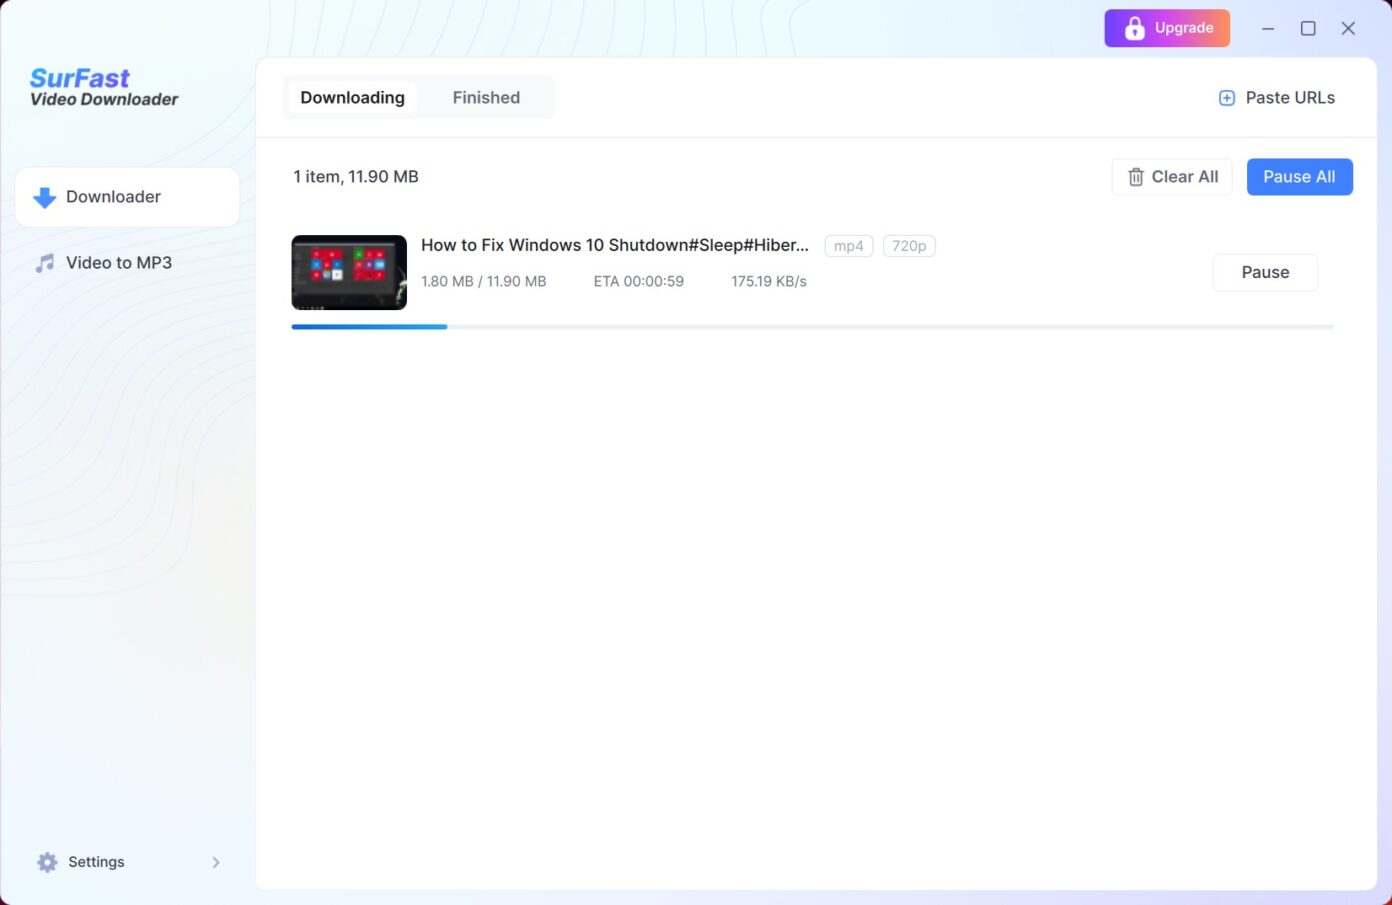The image size is (1392, 905).
Task: Click the 720p quality tag
Action: coord(909,245)
